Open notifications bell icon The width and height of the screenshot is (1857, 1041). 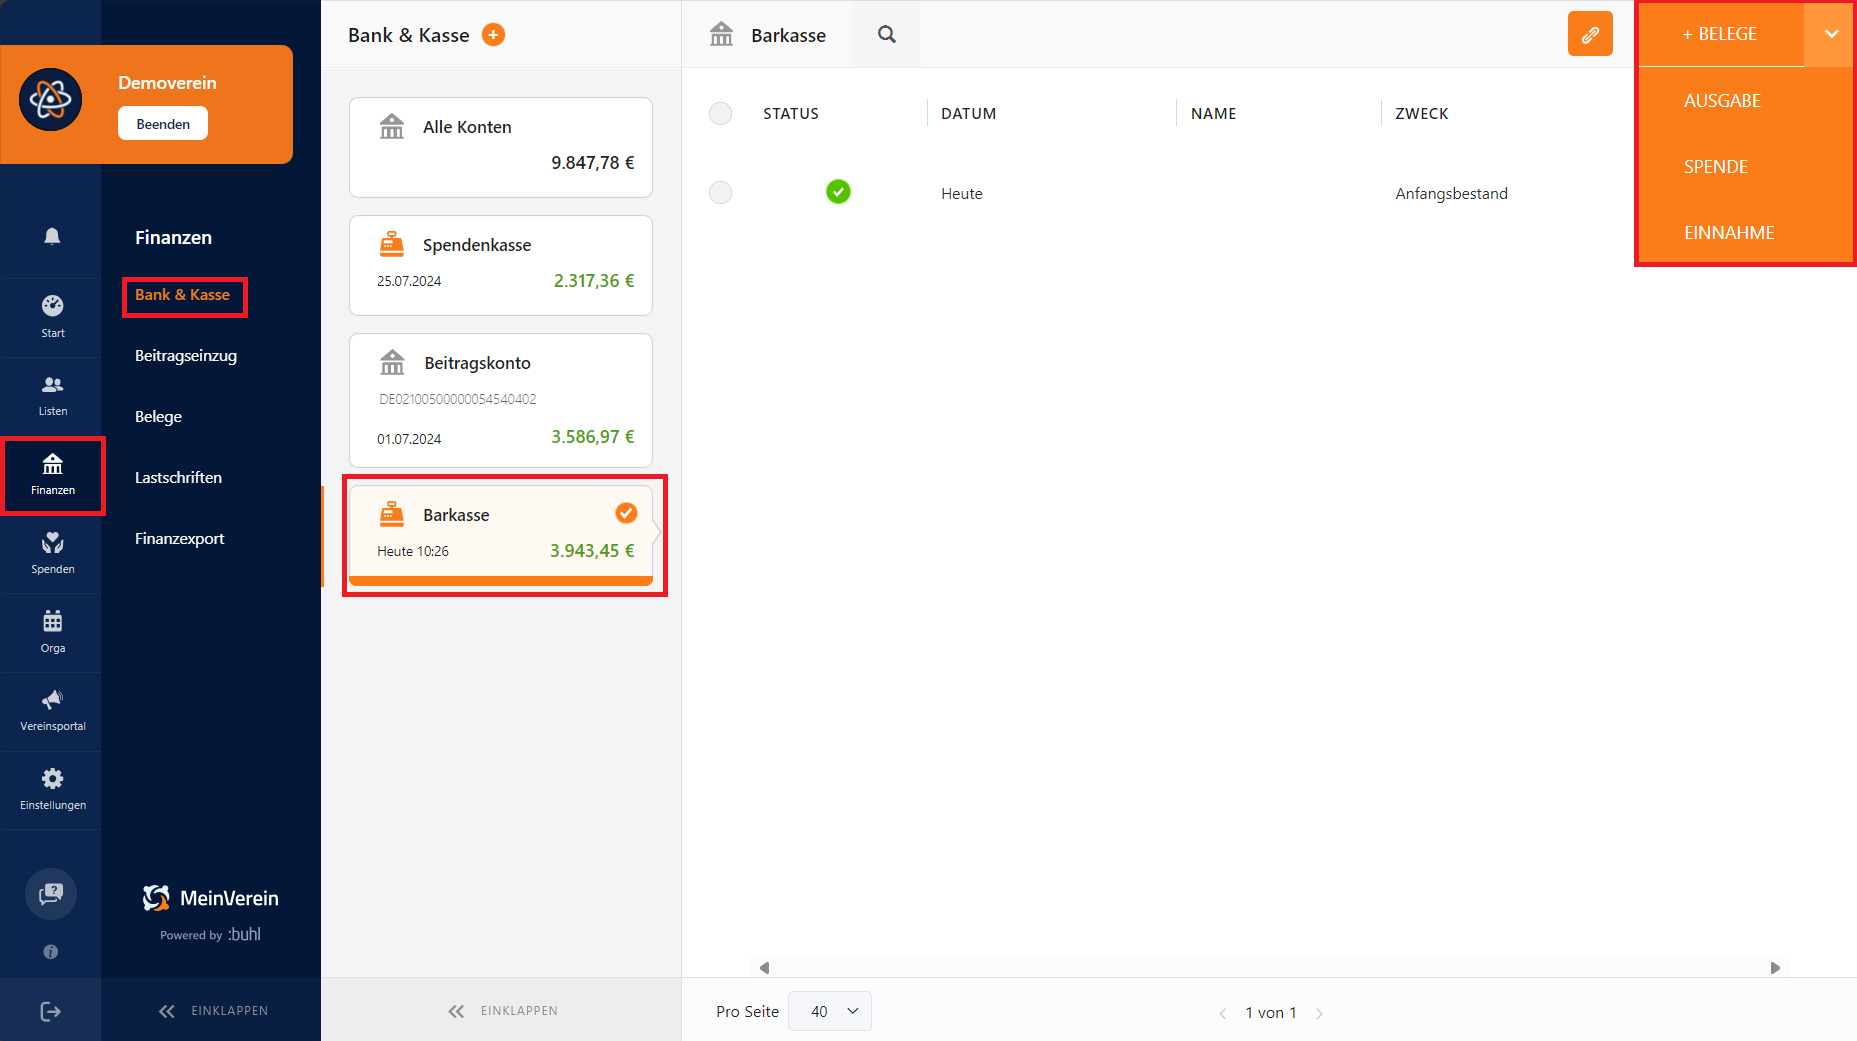52,236
